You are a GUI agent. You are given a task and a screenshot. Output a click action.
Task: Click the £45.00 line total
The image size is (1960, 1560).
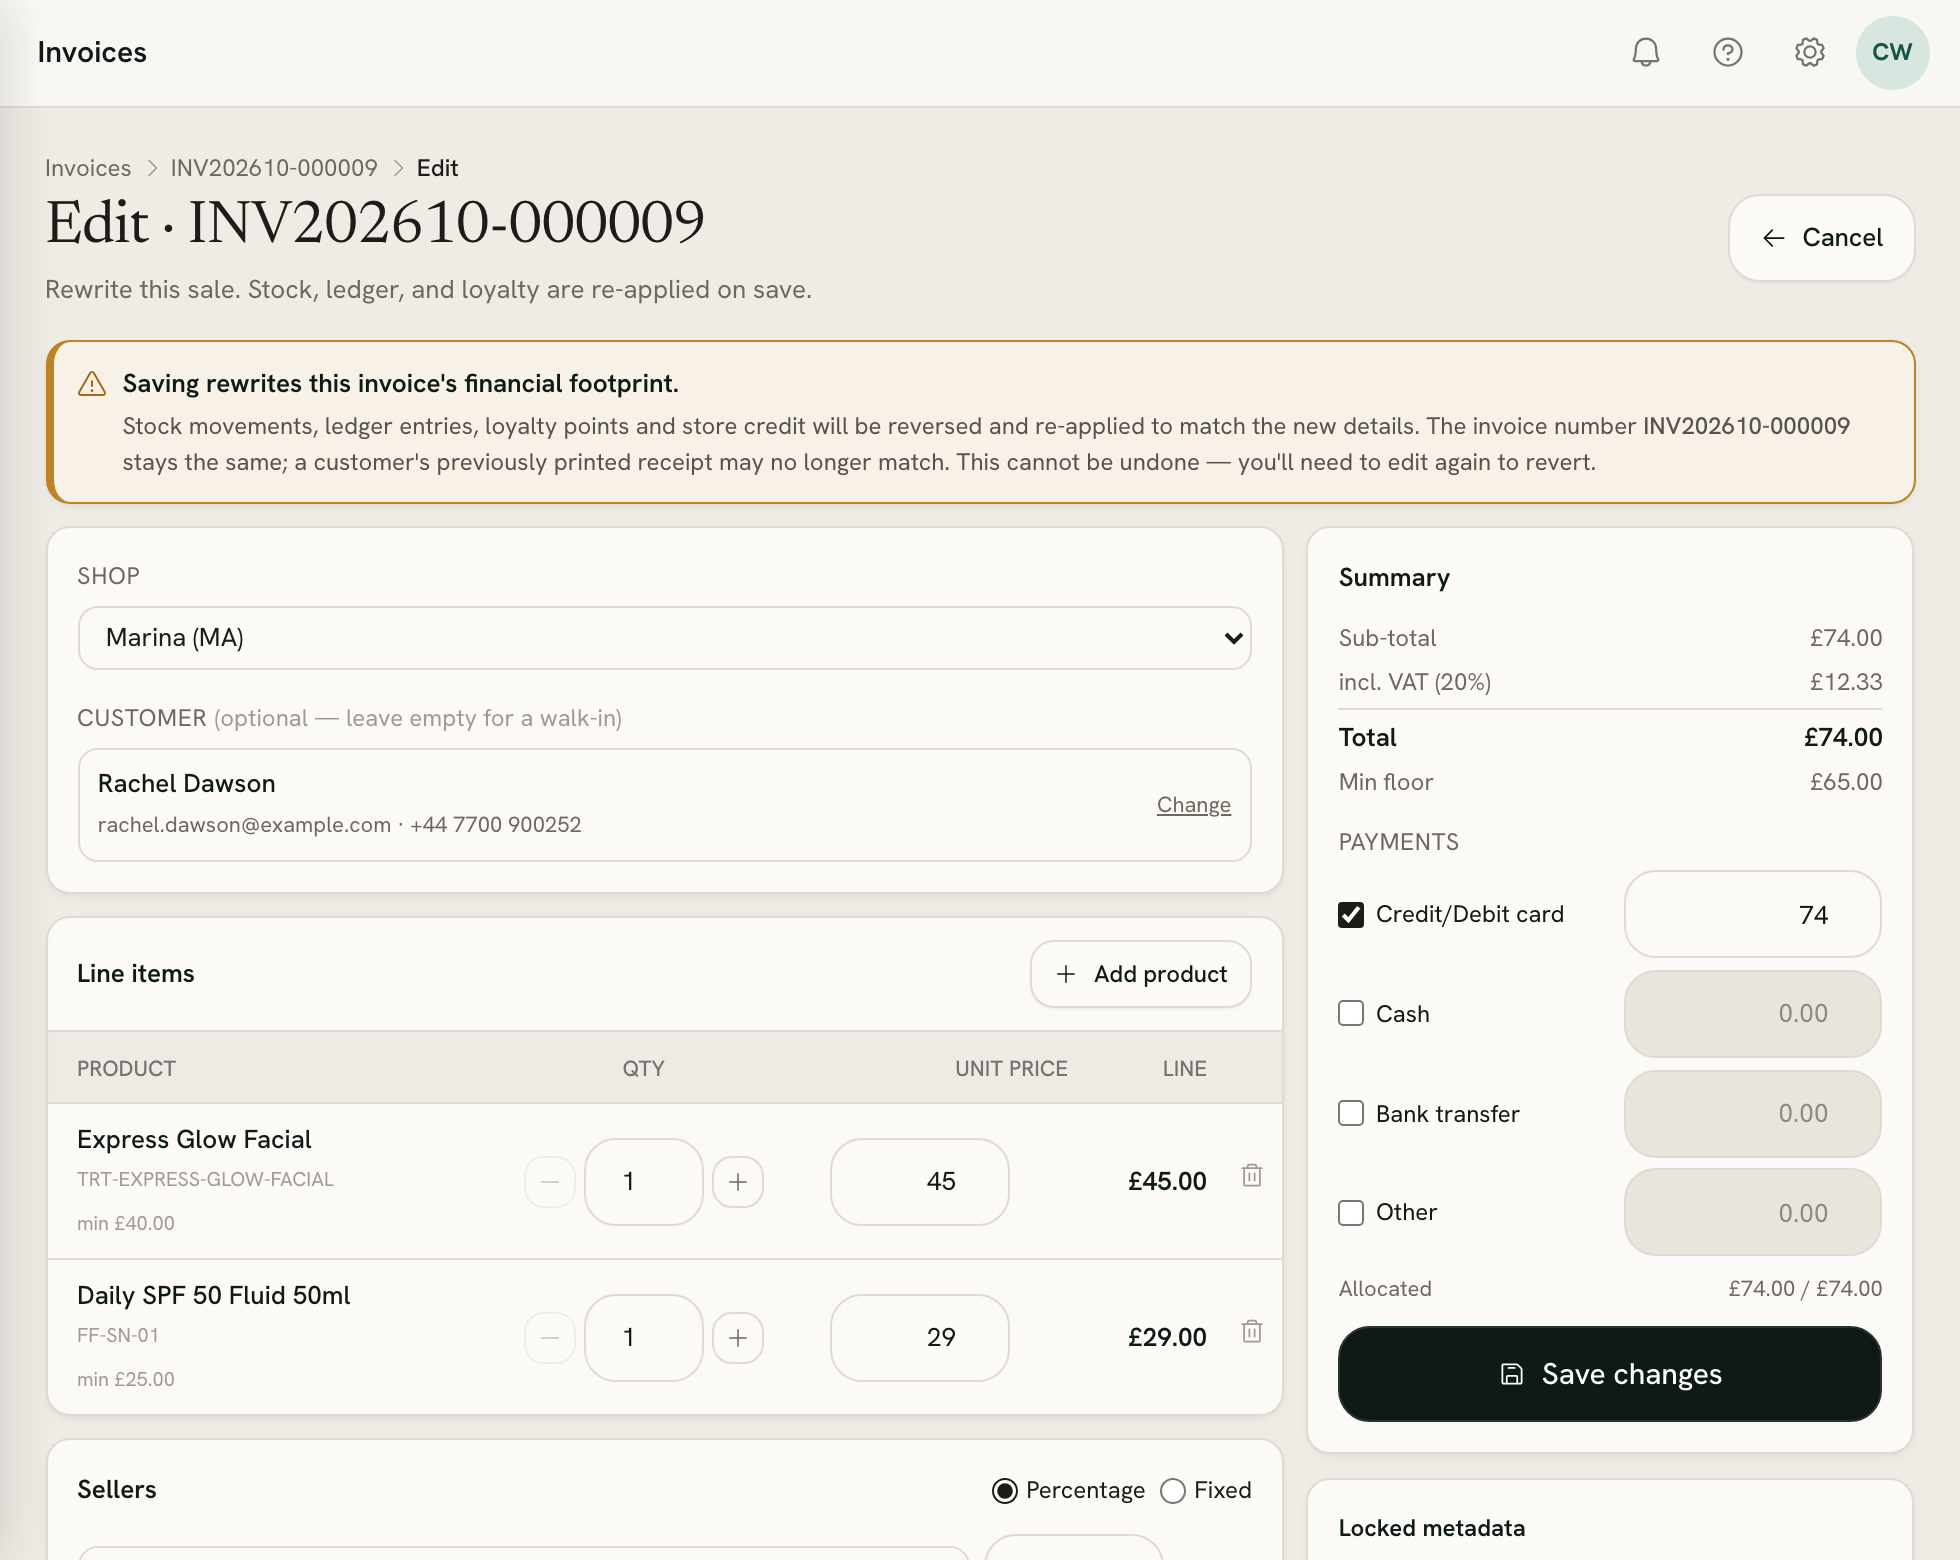(1167, 1181)
